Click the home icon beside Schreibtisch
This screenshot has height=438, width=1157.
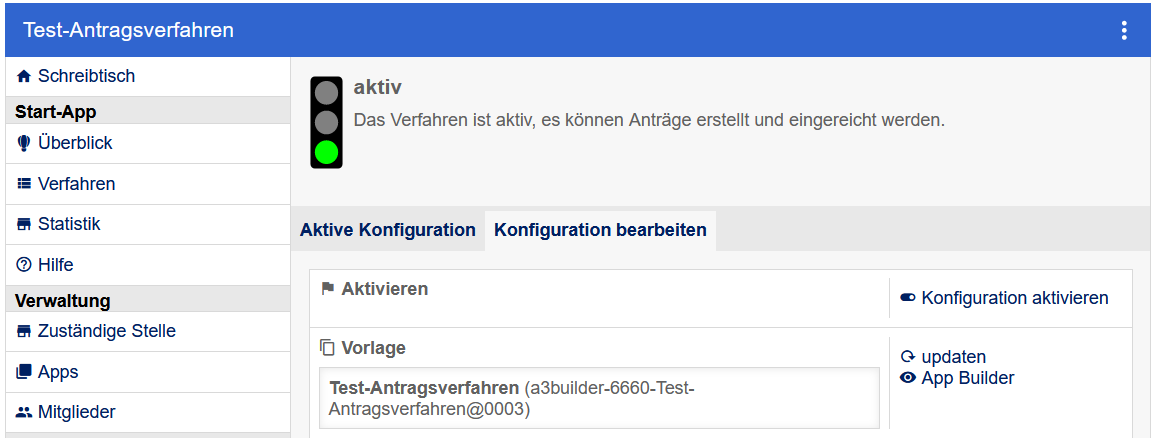pos(24,76)
